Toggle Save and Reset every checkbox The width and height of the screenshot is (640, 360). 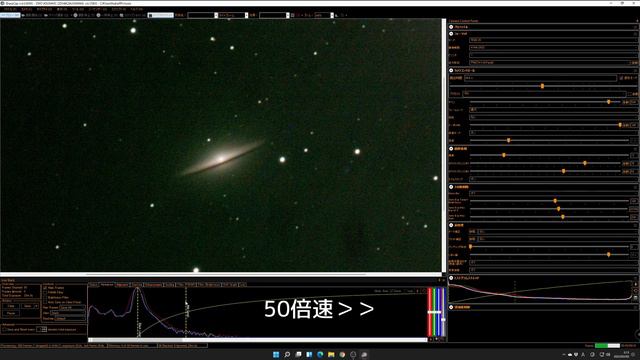5,329
